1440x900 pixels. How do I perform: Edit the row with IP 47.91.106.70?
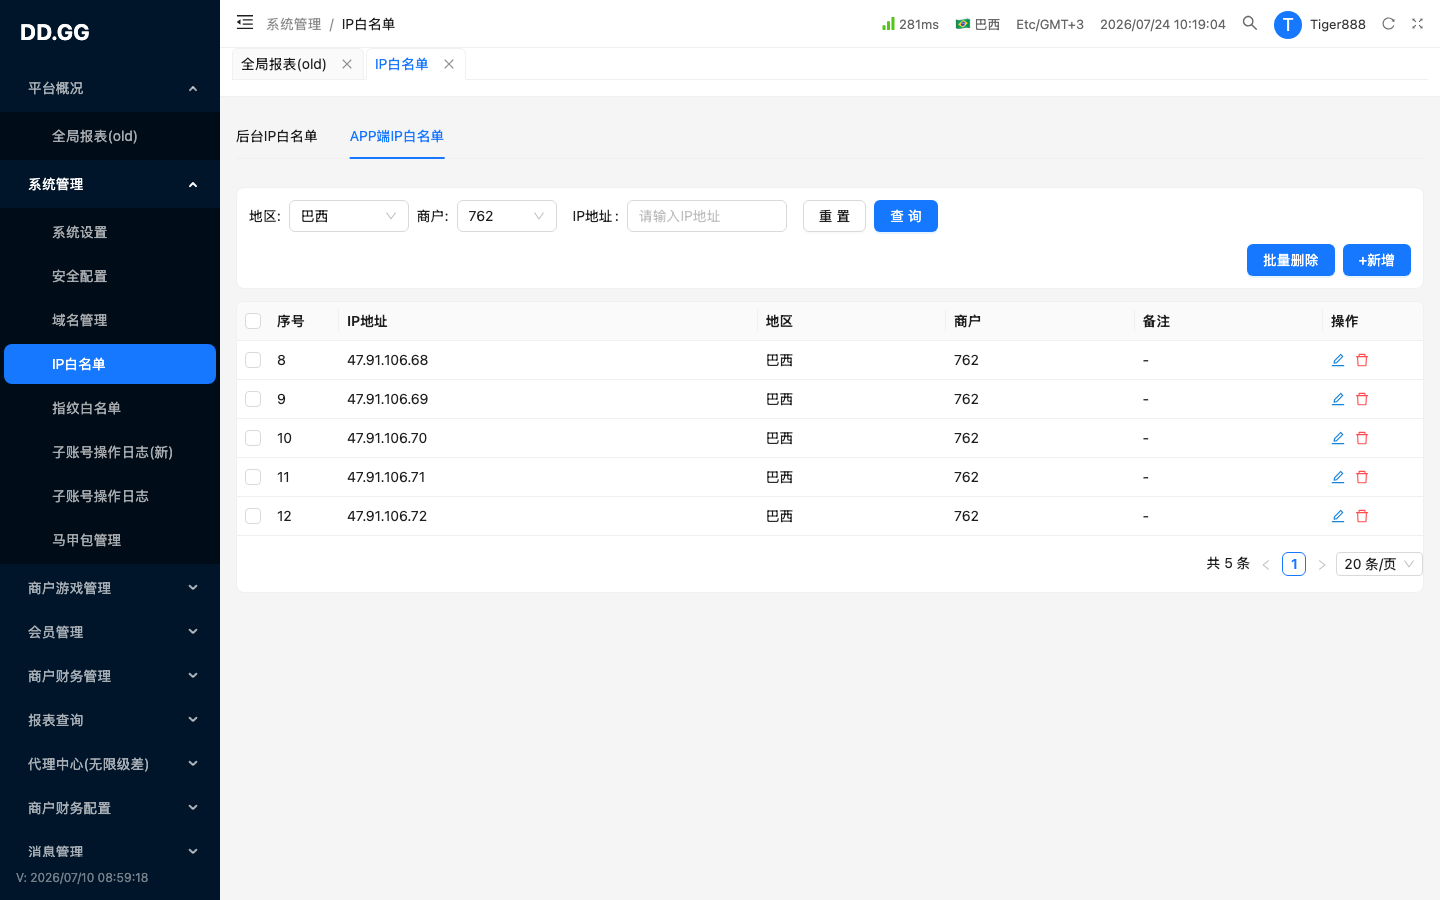tap(1338, 438)
